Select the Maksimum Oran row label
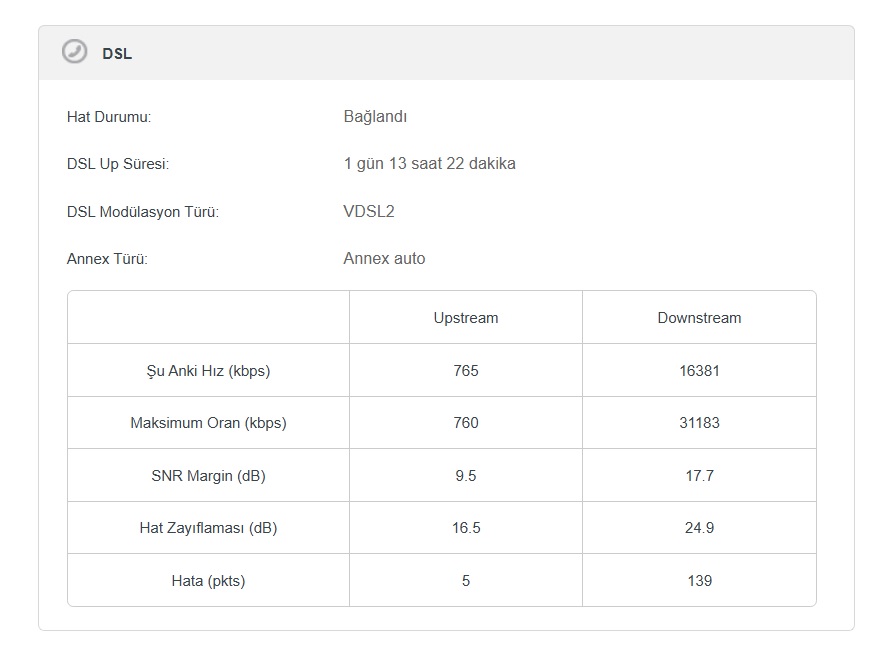This screenshot has width=893, height=645. (x=208, y=423)
